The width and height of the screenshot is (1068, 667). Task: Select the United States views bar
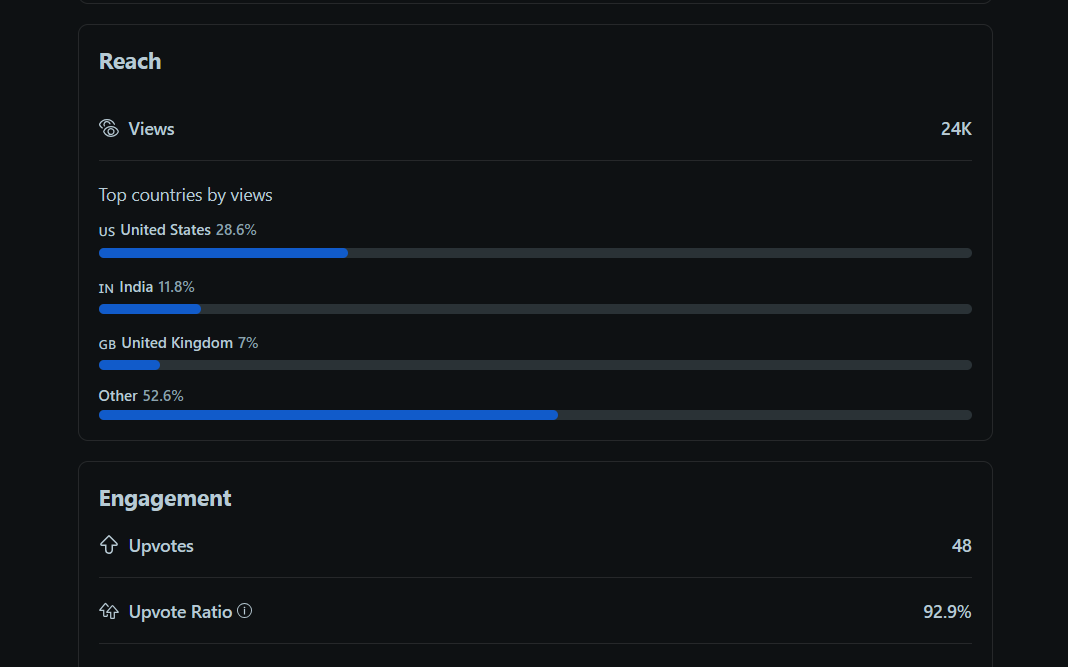535,253
